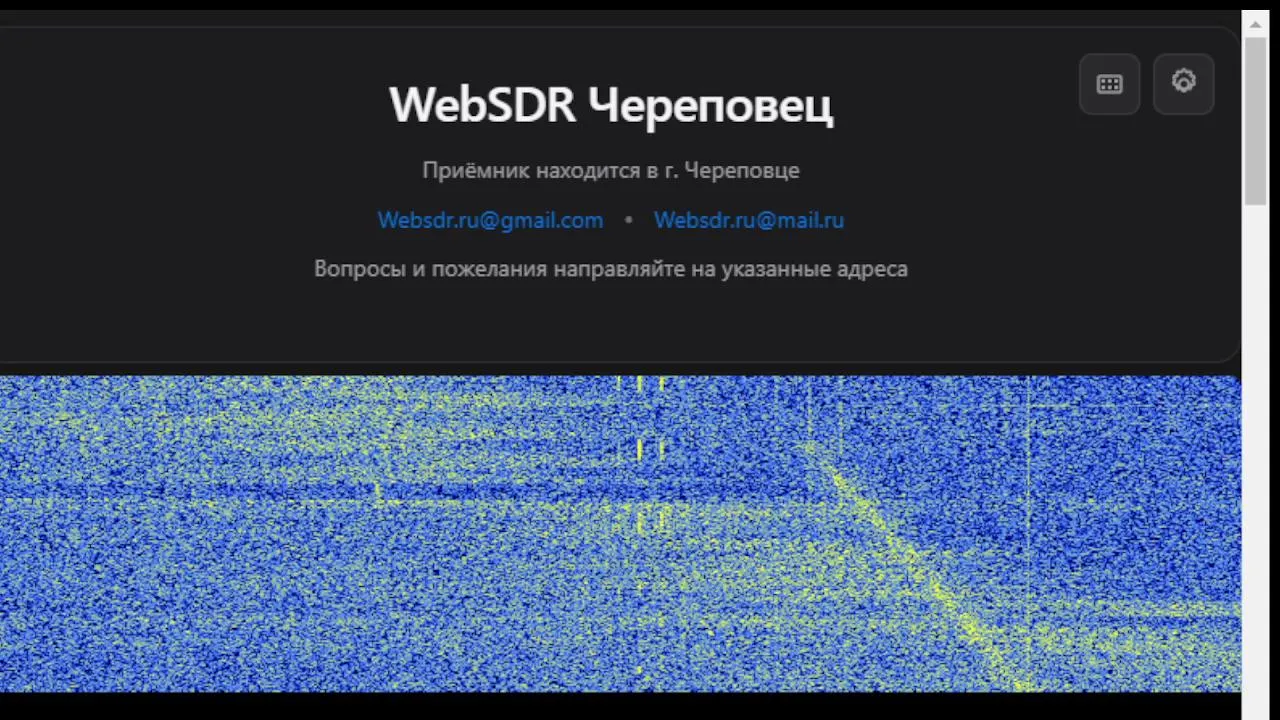
Task: Click the waterfall spectrum display
Action: 620,534
